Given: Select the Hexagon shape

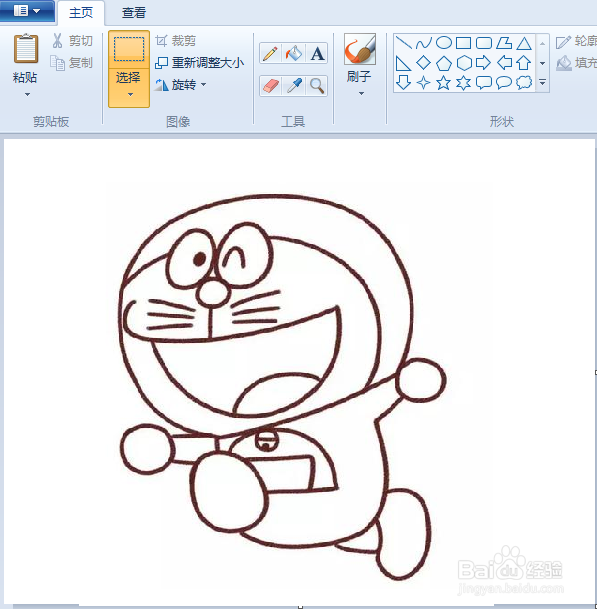Looking at the screenshot, I should click(464, 63).
